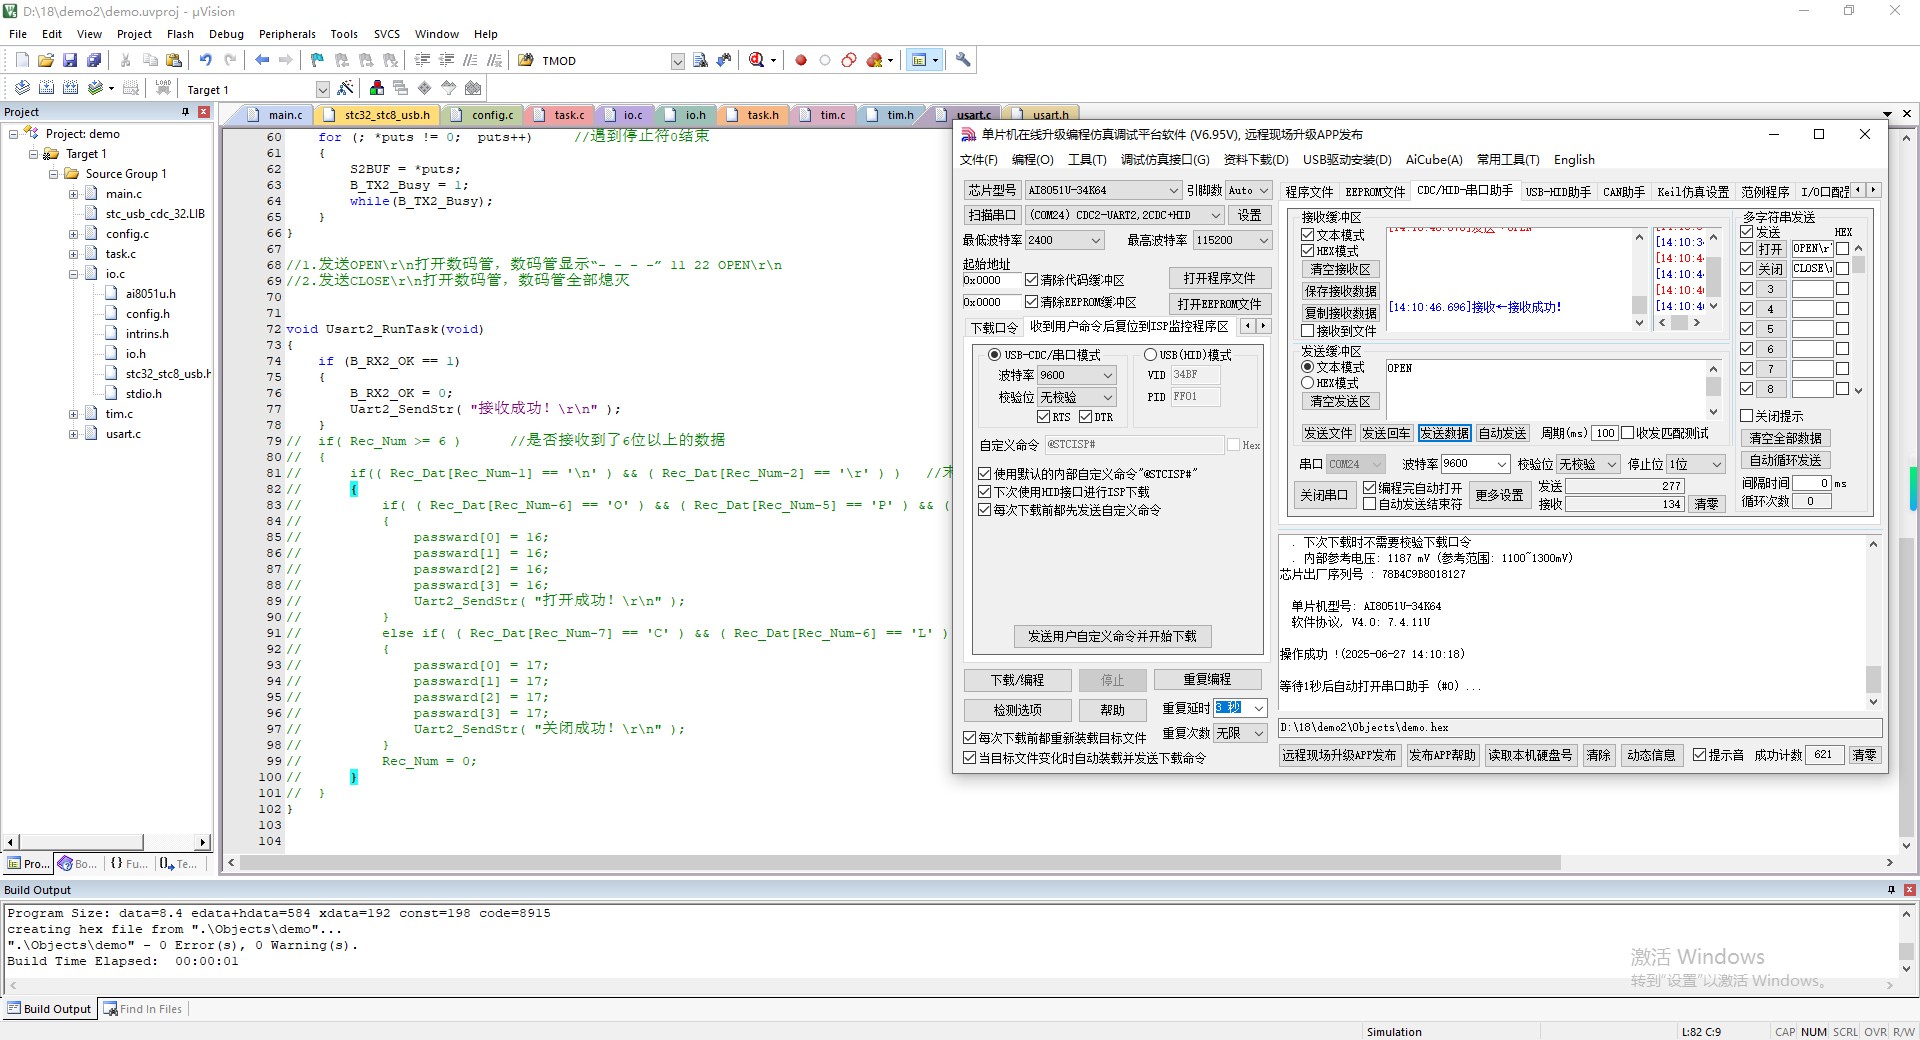
Task: Click the Open file folder icon
Action: click(46, 61)
